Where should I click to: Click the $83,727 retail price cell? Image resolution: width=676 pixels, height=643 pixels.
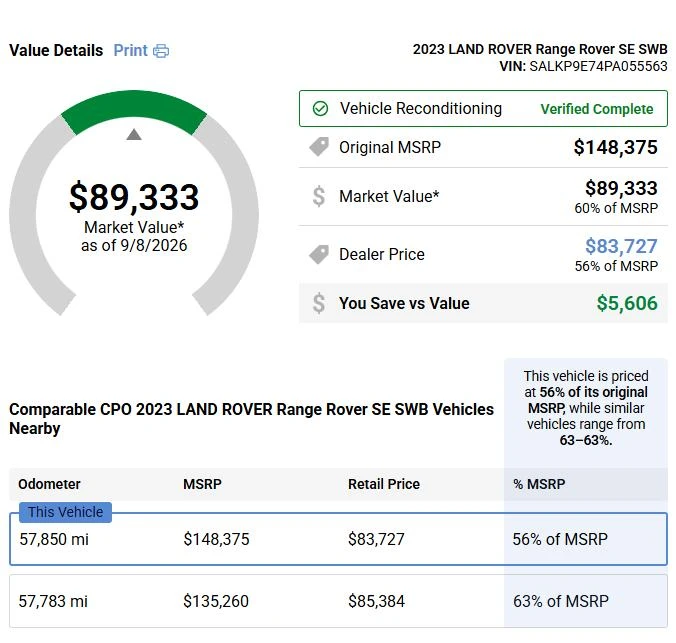pos(376,539)
